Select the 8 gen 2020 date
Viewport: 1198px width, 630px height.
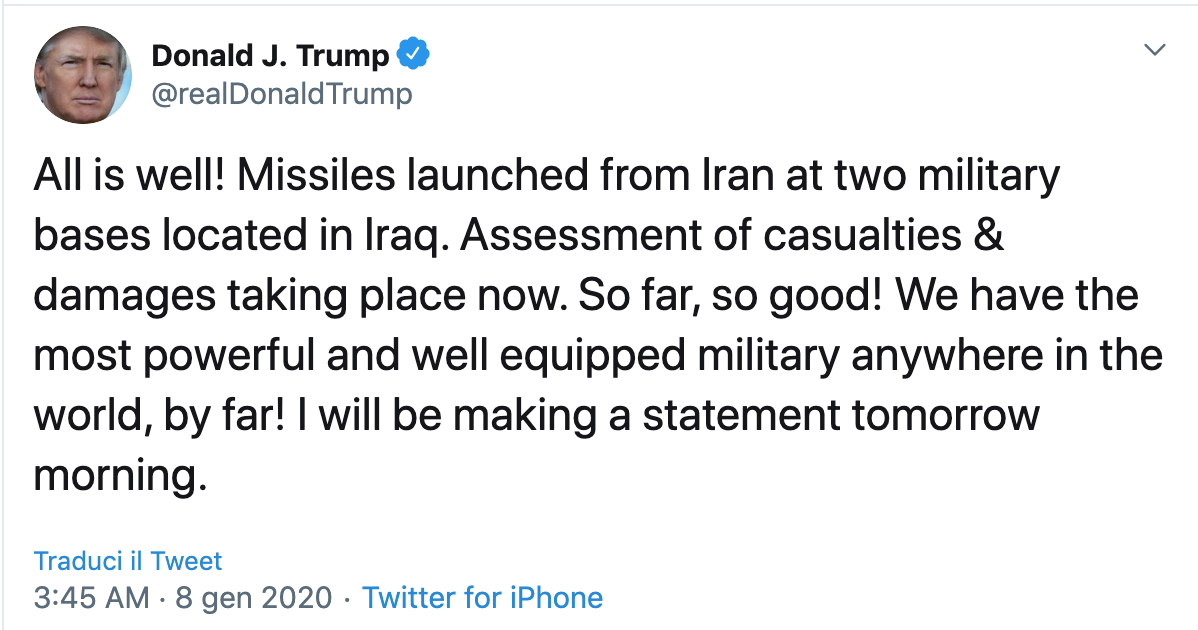(x=254, y=597)
